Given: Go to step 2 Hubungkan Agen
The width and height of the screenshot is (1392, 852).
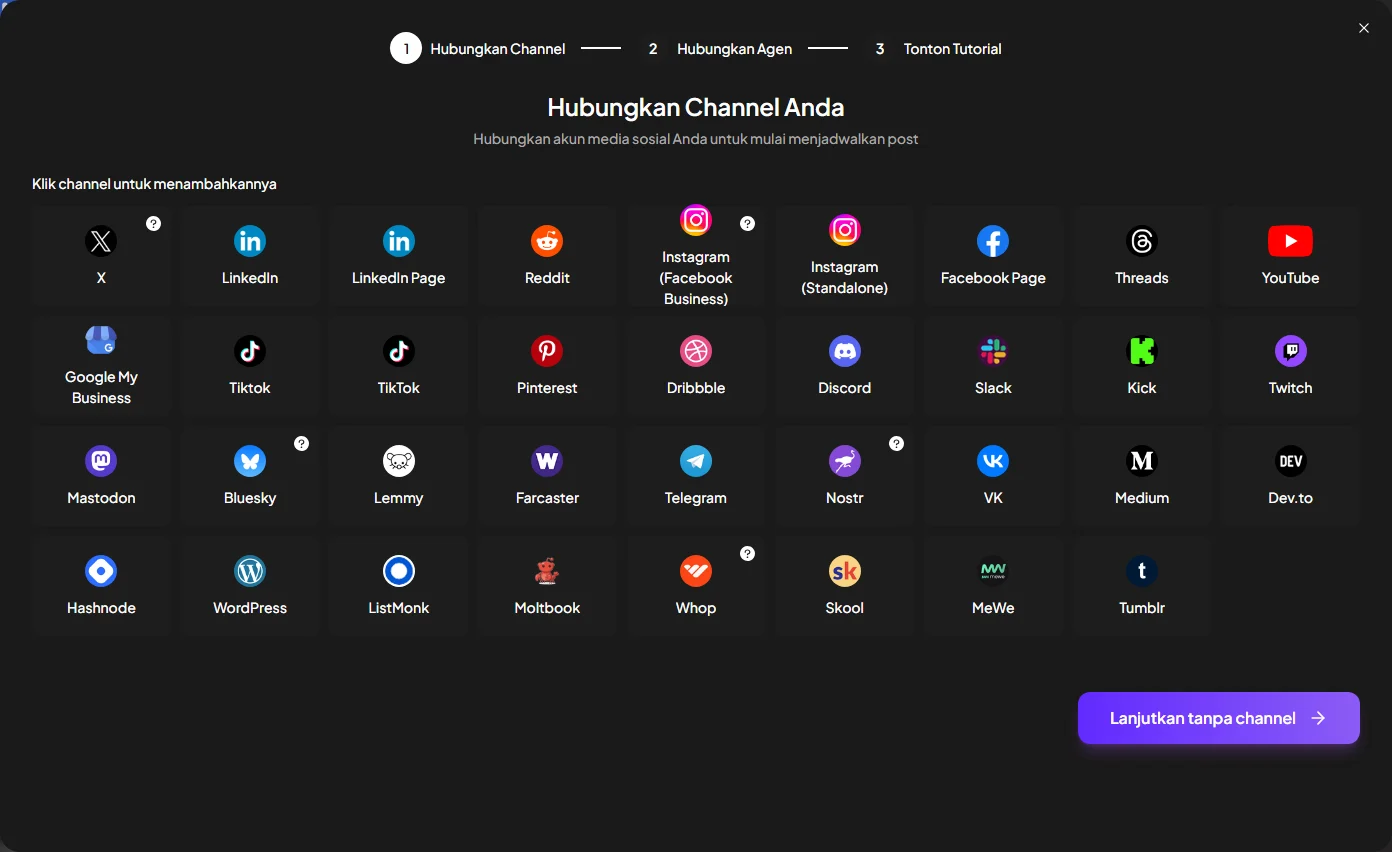Looking at the screenshot, I should coord(715,49).
